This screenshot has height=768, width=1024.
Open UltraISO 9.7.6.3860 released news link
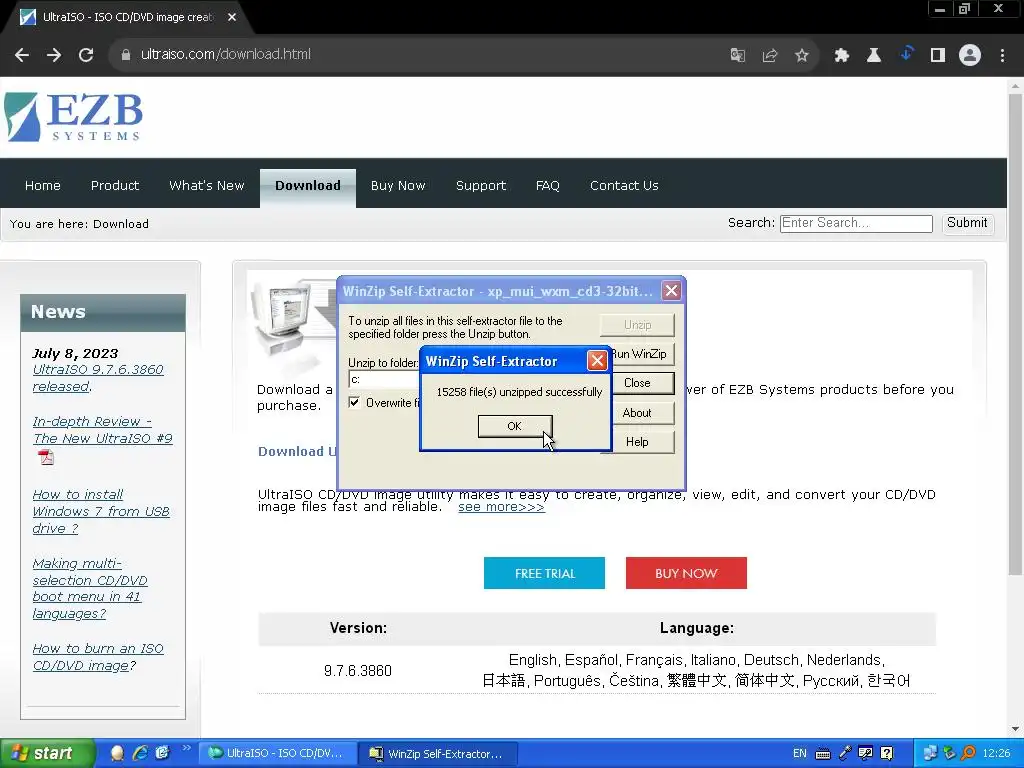coord(98,378)
